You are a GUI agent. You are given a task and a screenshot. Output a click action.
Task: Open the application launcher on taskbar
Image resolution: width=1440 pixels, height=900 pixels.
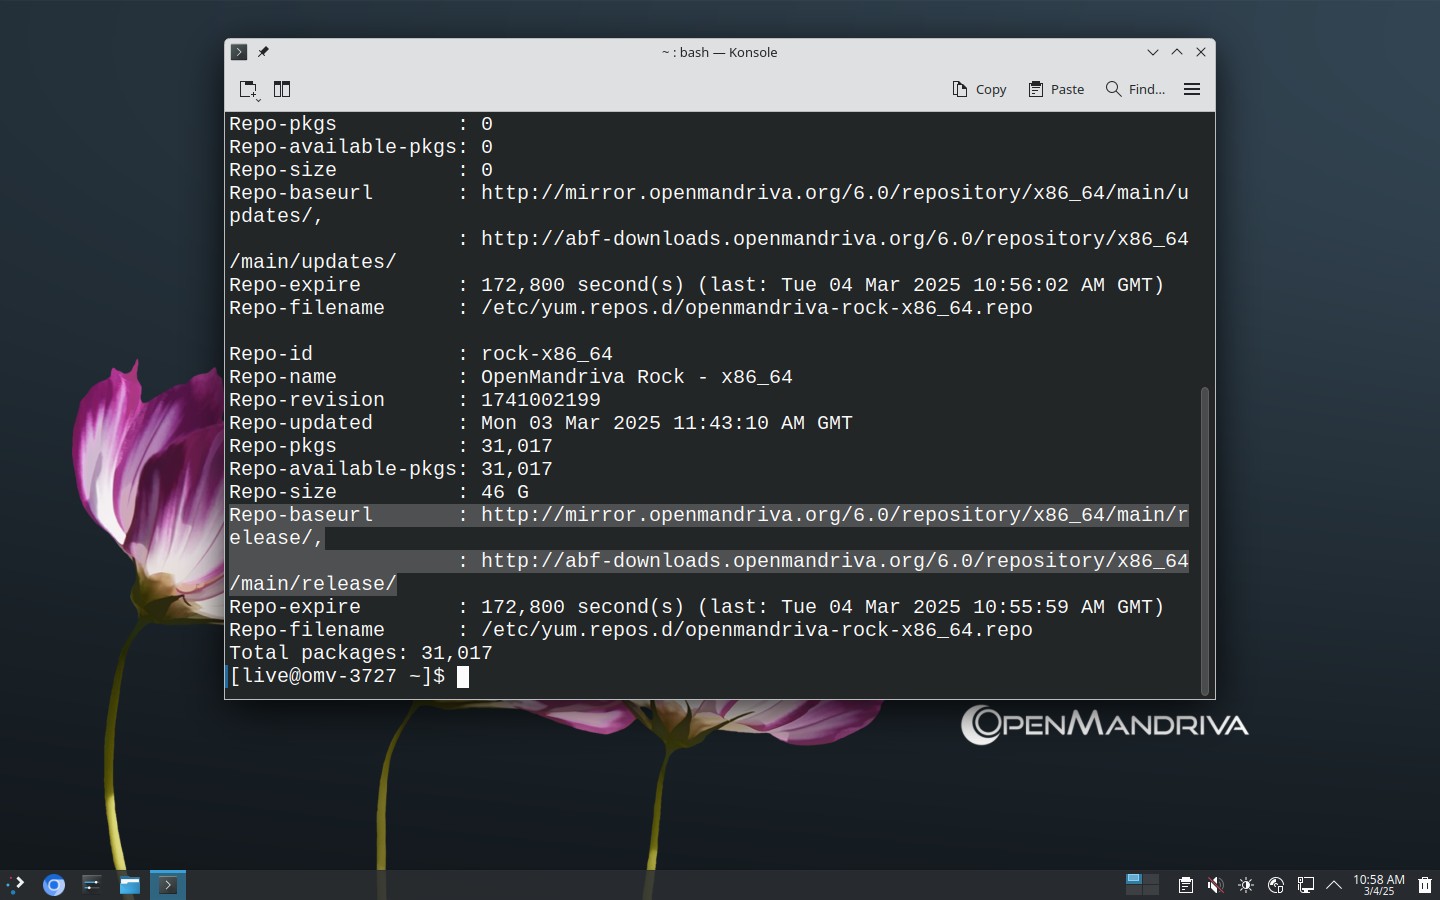point(15,884)
